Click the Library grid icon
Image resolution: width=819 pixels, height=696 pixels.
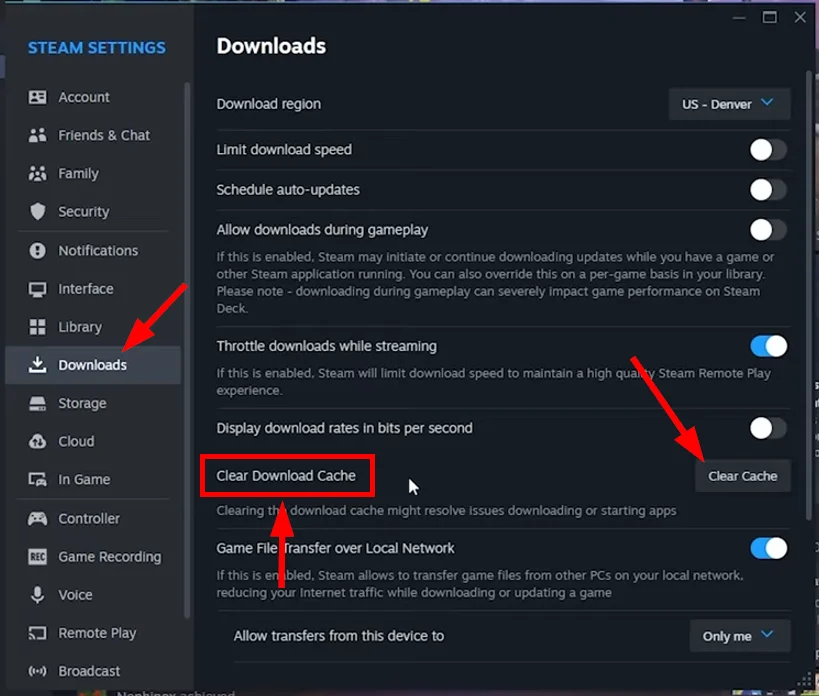(x=37, y=327)
